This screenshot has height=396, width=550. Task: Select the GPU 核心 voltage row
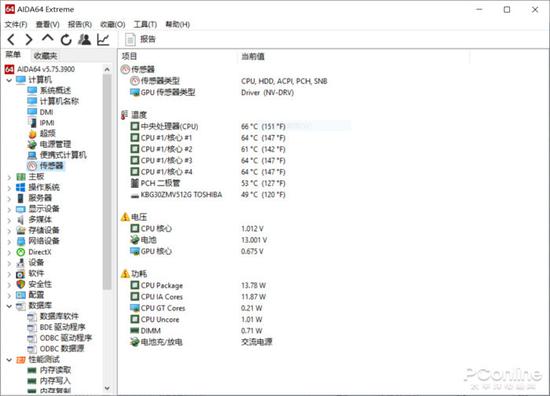coord(196,251)
